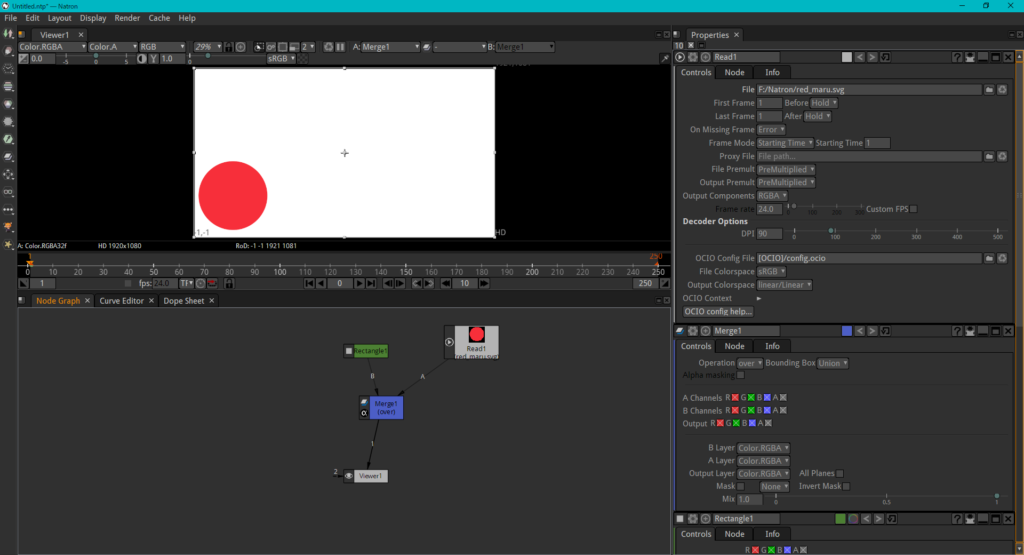Toggle the viewer clip to project icon
This screenshot has width=1024, height=555.
259,47
